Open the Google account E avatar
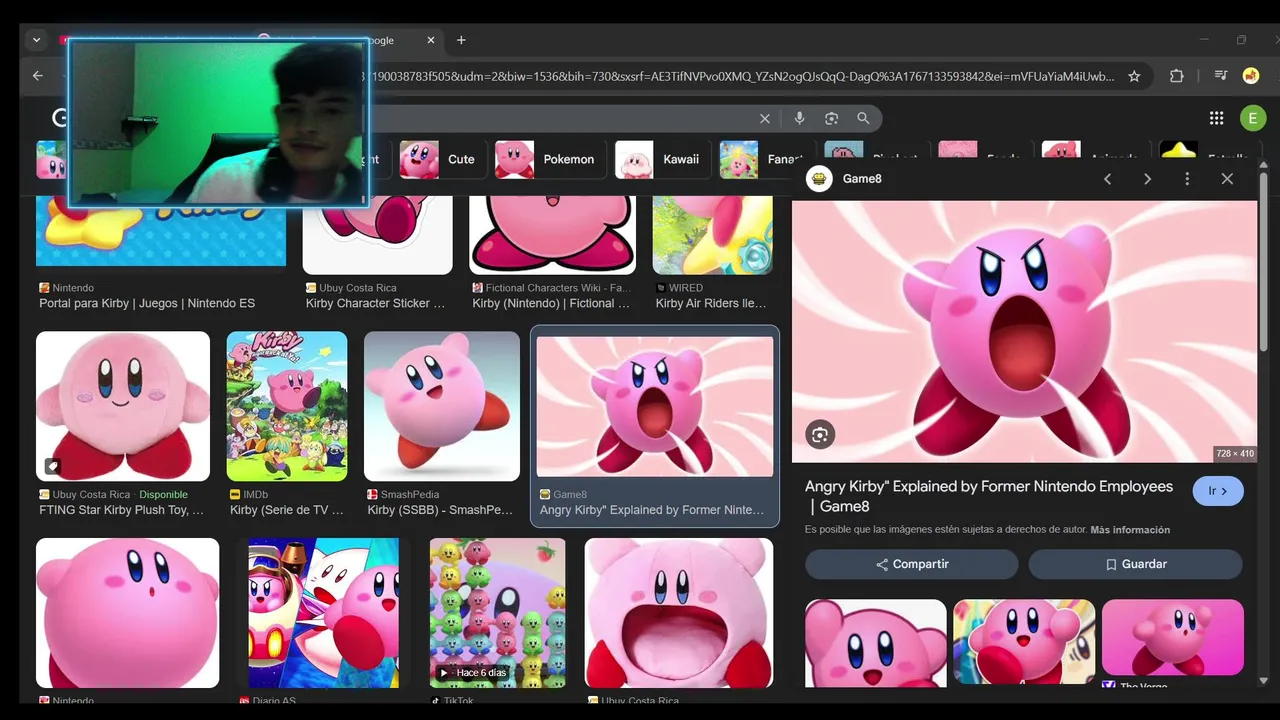 tap(1253, 118)
